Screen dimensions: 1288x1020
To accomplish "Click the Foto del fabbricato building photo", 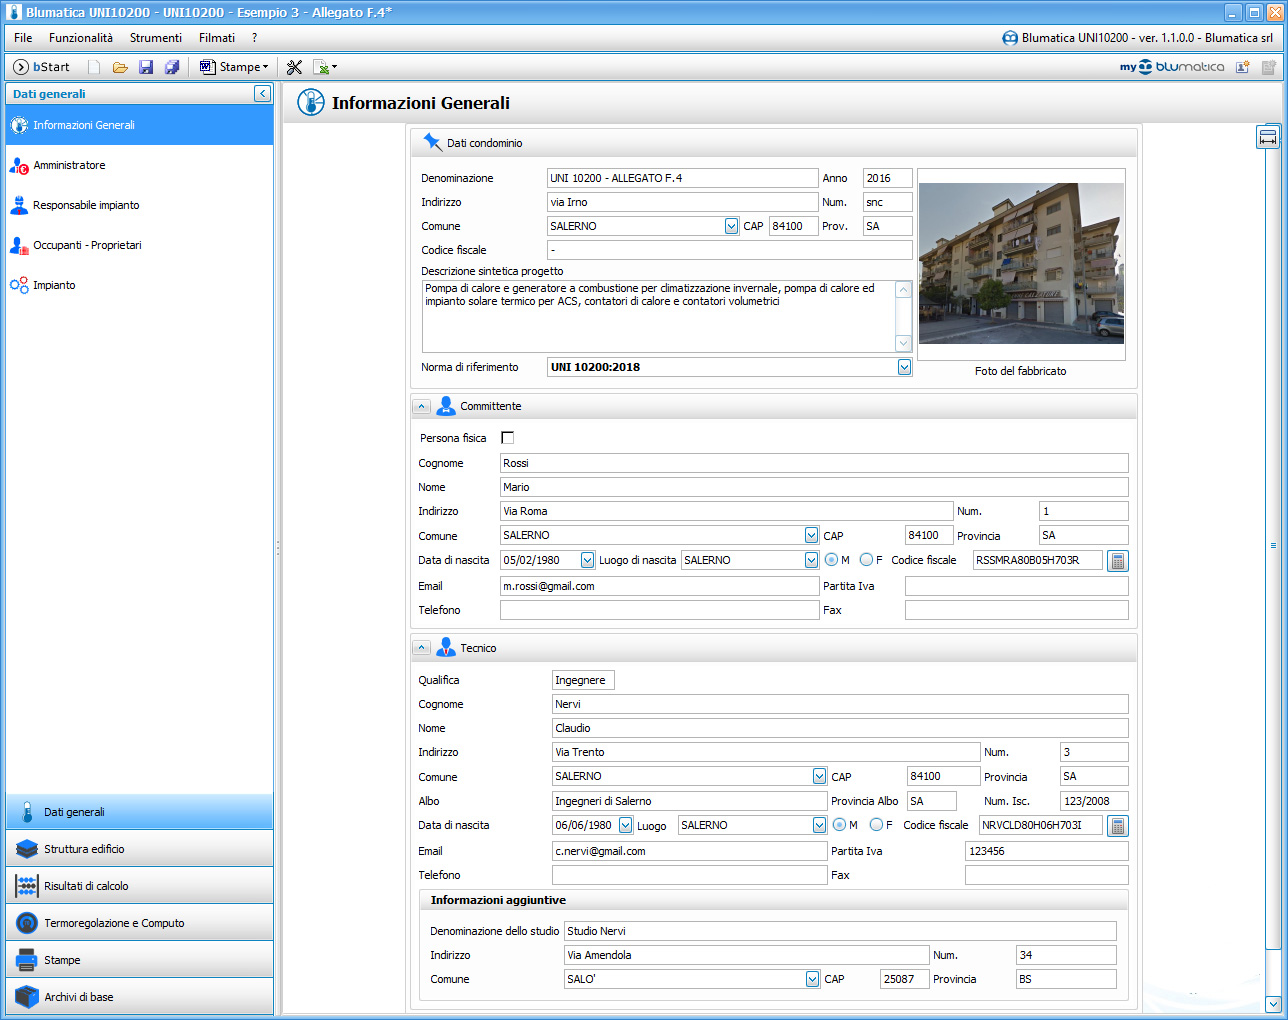I will click(x=1021, y=264).
